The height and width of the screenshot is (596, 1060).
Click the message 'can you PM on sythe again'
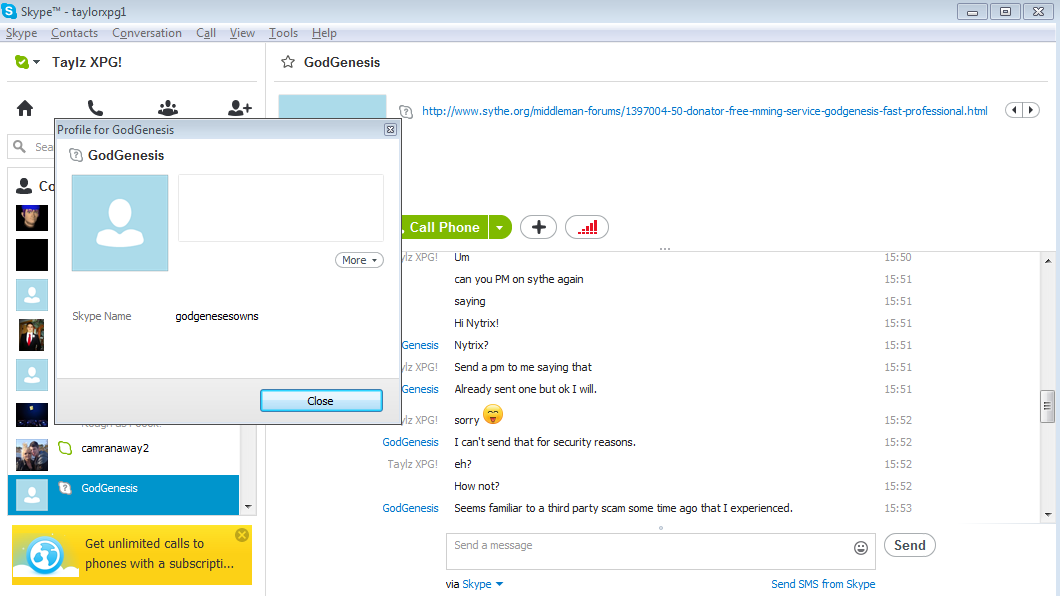[519, 279]
